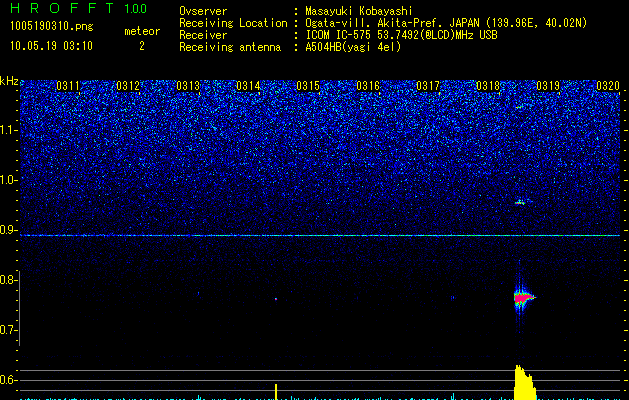This screenshot has width=629, height=400.
Task: Click the 0314 time axis marker
Action: tap(248, 86)
